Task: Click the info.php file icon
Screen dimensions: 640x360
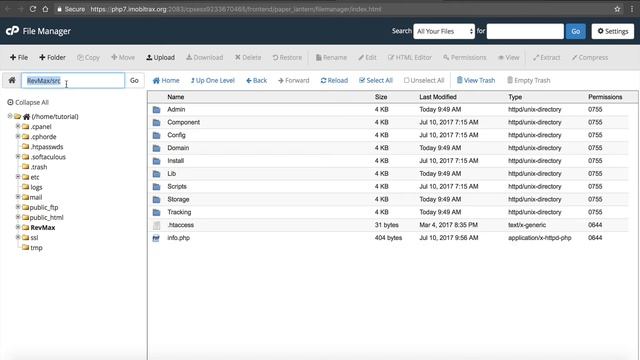Action: tap(156, 238)
